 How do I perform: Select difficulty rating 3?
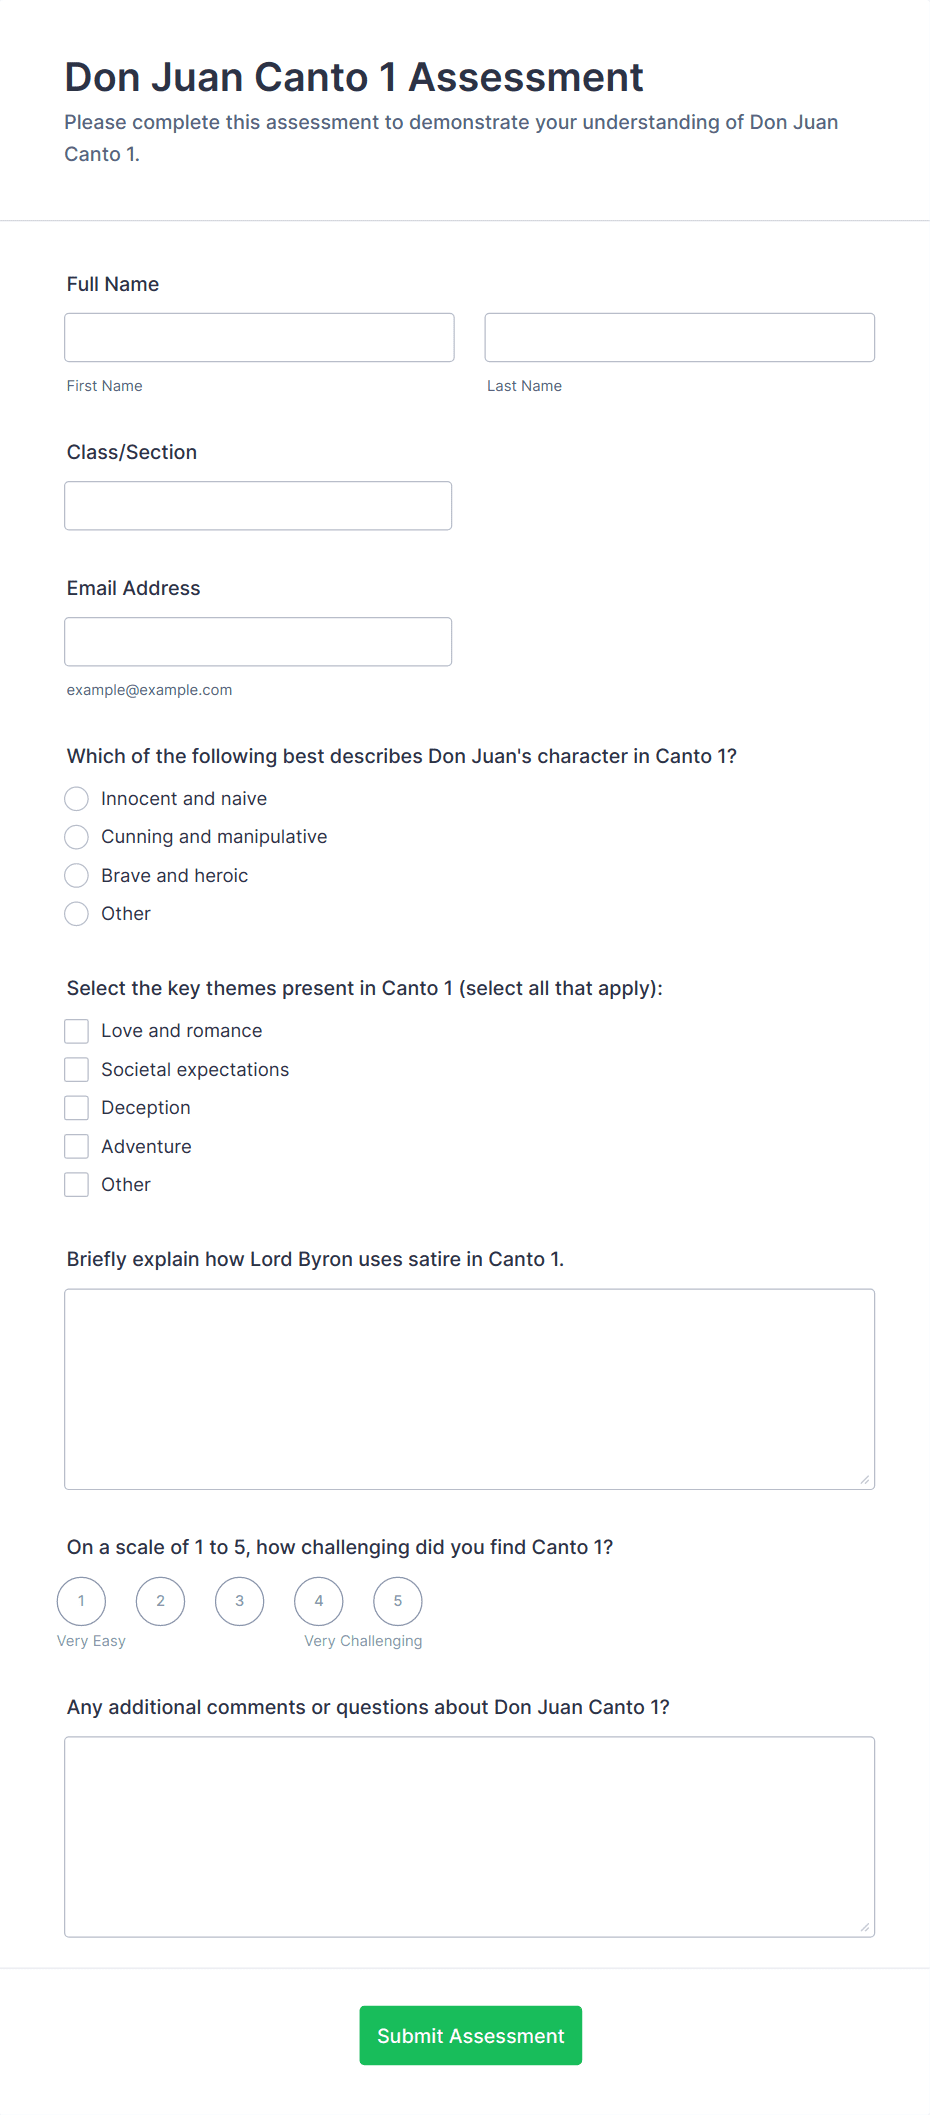tap(239, 1600)
